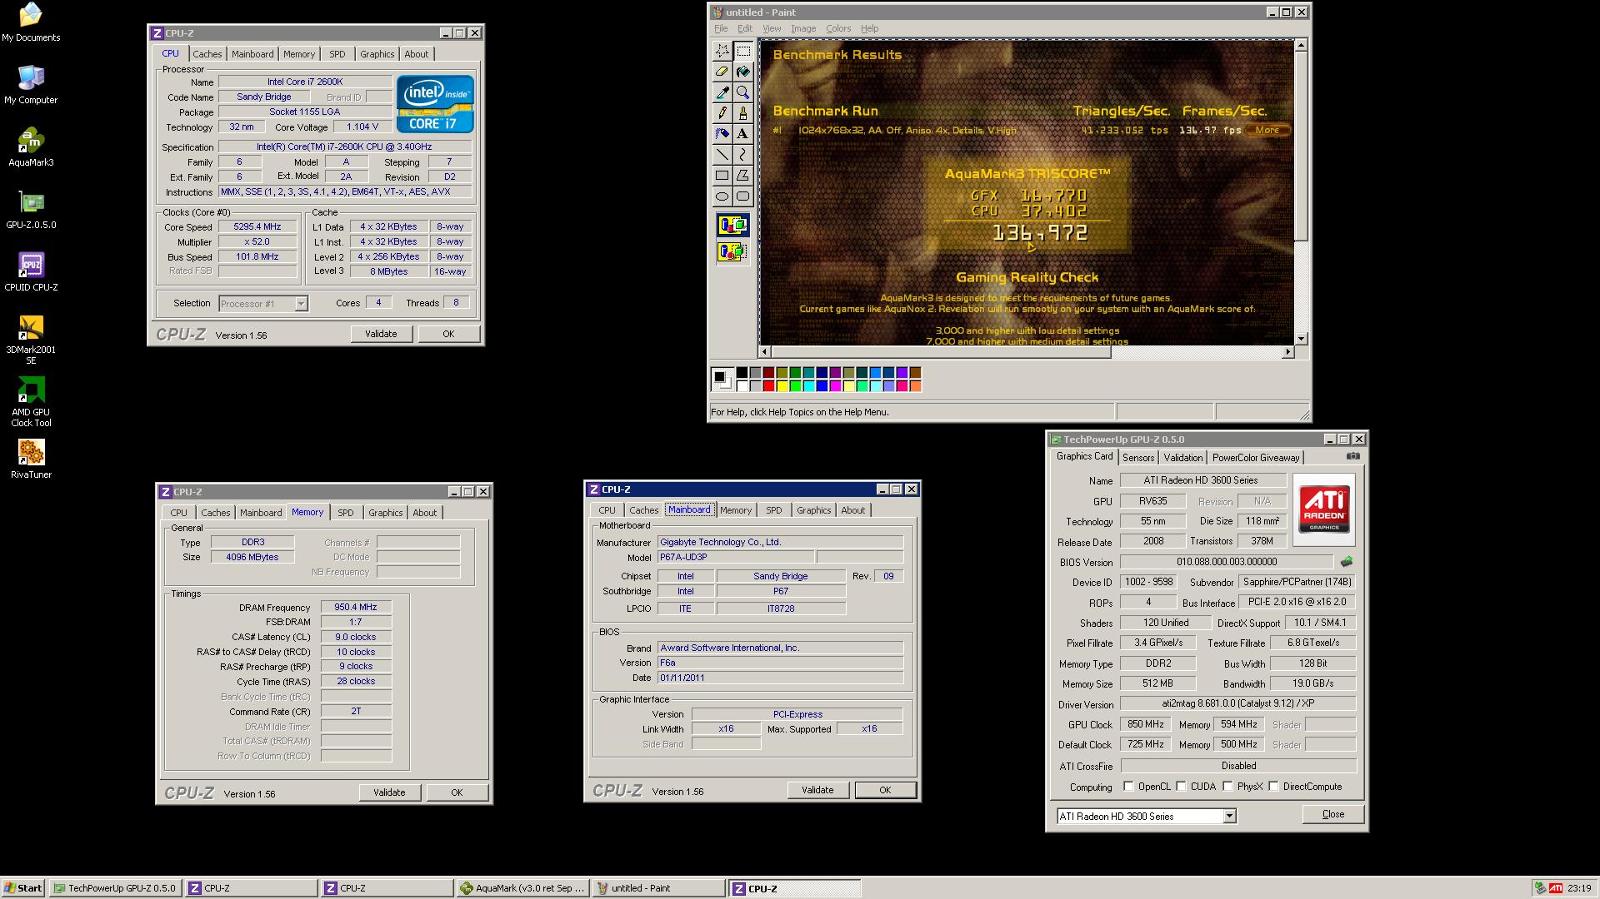The width and height of the screenshot is (1600, 899).
Task: Choose the Fill With Color bucket tool
Action: click(x=743, y=71)
